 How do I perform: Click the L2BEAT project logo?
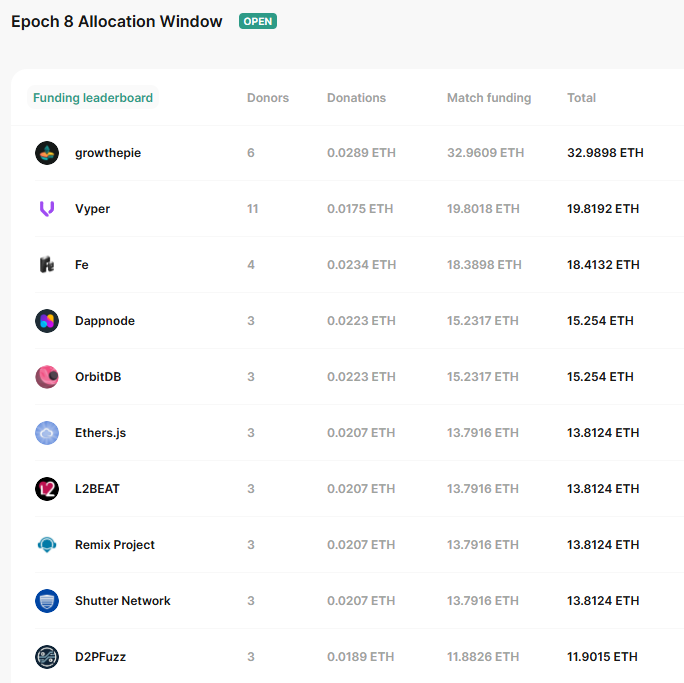[x=47, y=489]
